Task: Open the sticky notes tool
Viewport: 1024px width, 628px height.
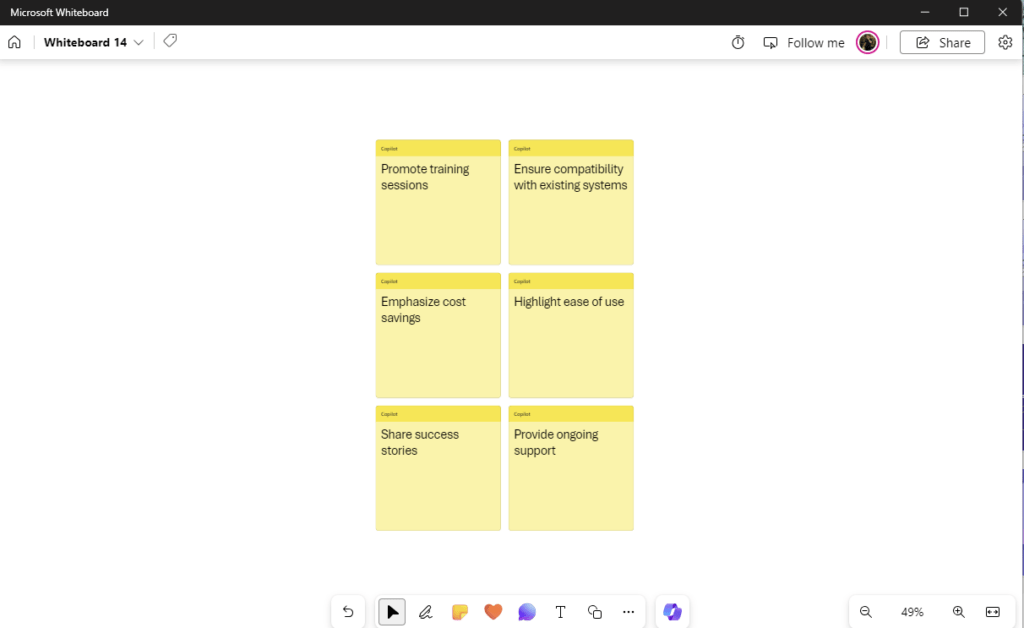Action: [x=460, y=612]
